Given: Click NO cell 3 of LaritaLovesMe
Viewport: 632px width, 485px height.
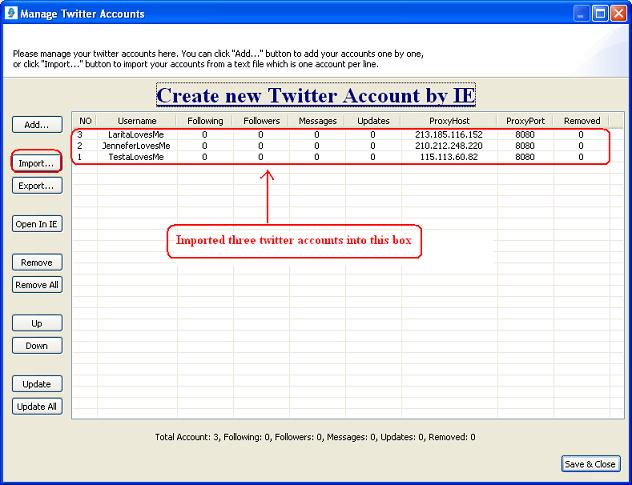Looking at the screenshot, I should pyautogui.click(x=79, y=135).
